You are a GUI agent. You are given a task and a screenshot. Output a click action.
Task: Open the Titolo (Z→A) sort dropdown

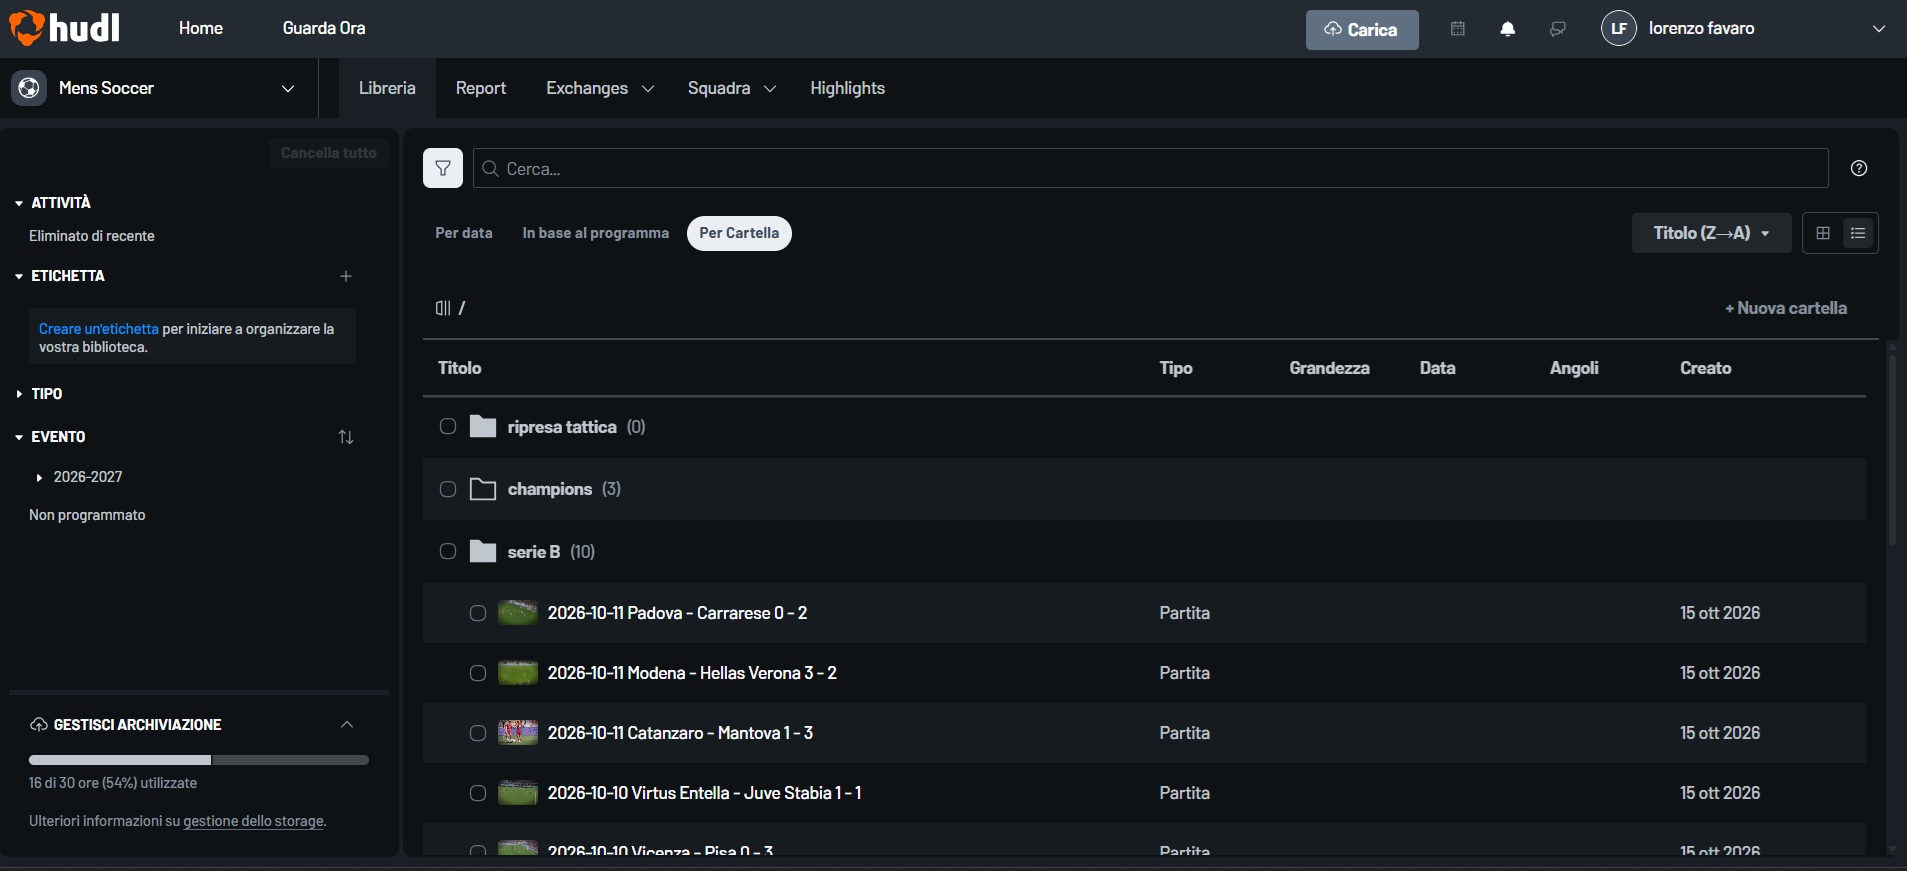pyautogui.click(x=1712, y=233)
